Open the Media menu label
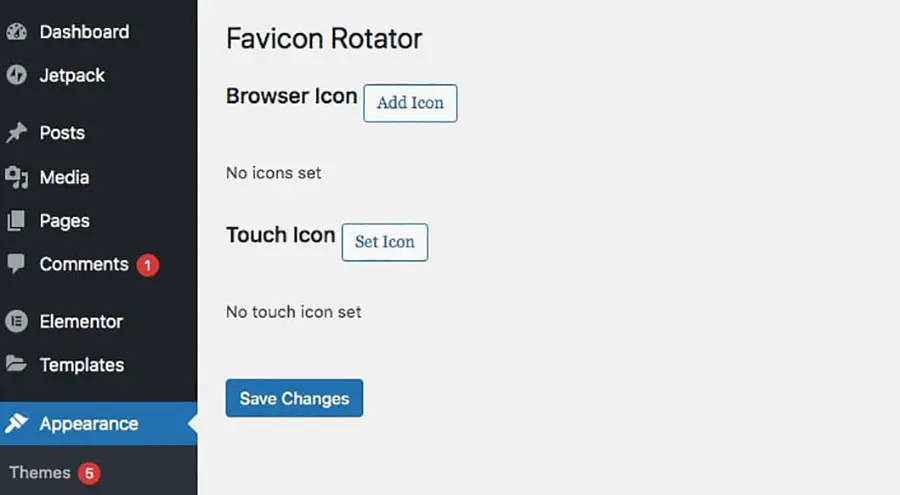Screen dimensions: 900x495 tap(64, 177)
